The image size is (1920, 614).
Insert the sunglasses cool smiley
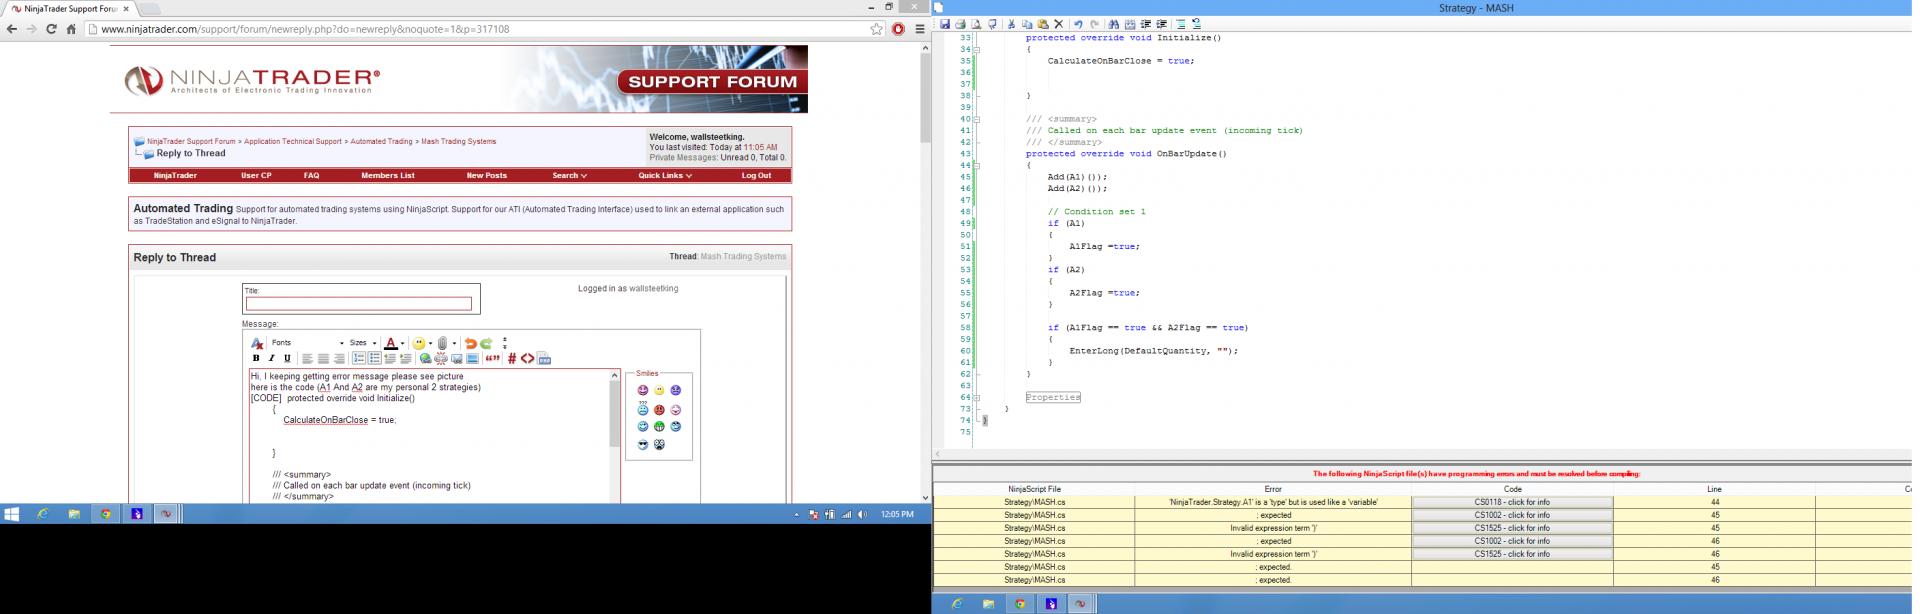(x=643, y=444)
